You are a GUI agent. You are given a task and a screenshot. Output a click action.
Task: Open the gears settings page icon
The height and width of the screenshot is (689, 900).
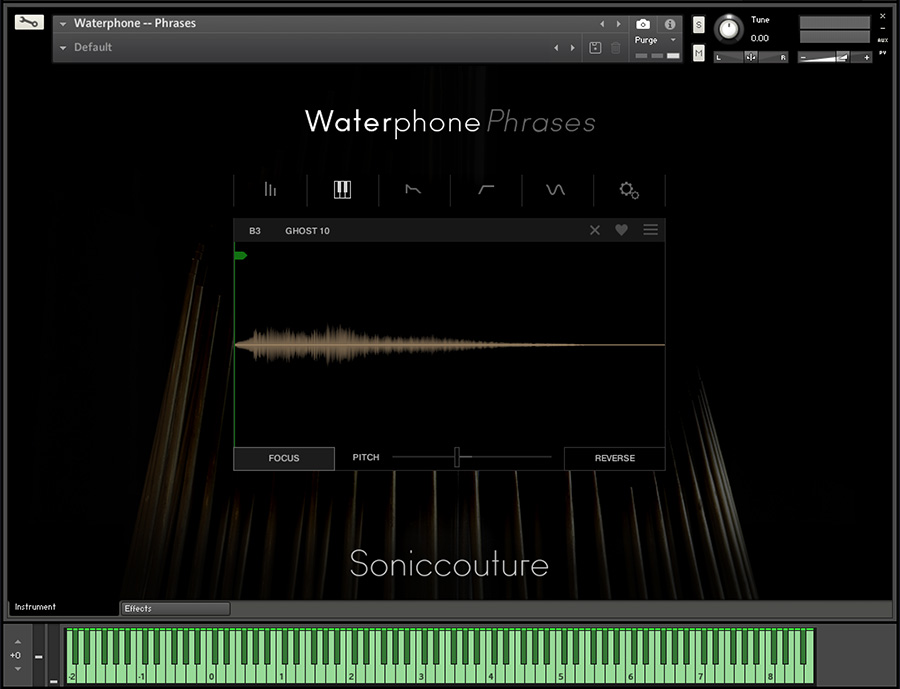tap(629, 190)
